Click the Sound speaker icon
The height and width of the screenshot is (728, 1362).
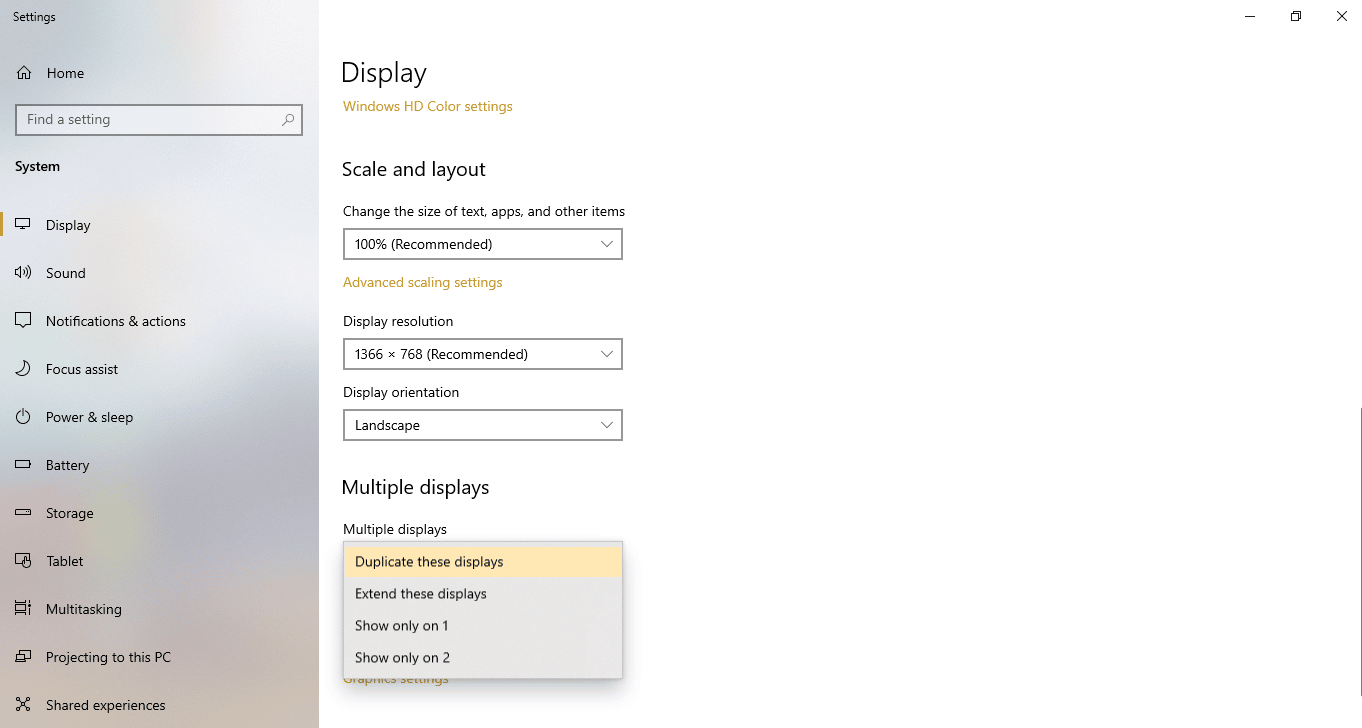[23, 273]
